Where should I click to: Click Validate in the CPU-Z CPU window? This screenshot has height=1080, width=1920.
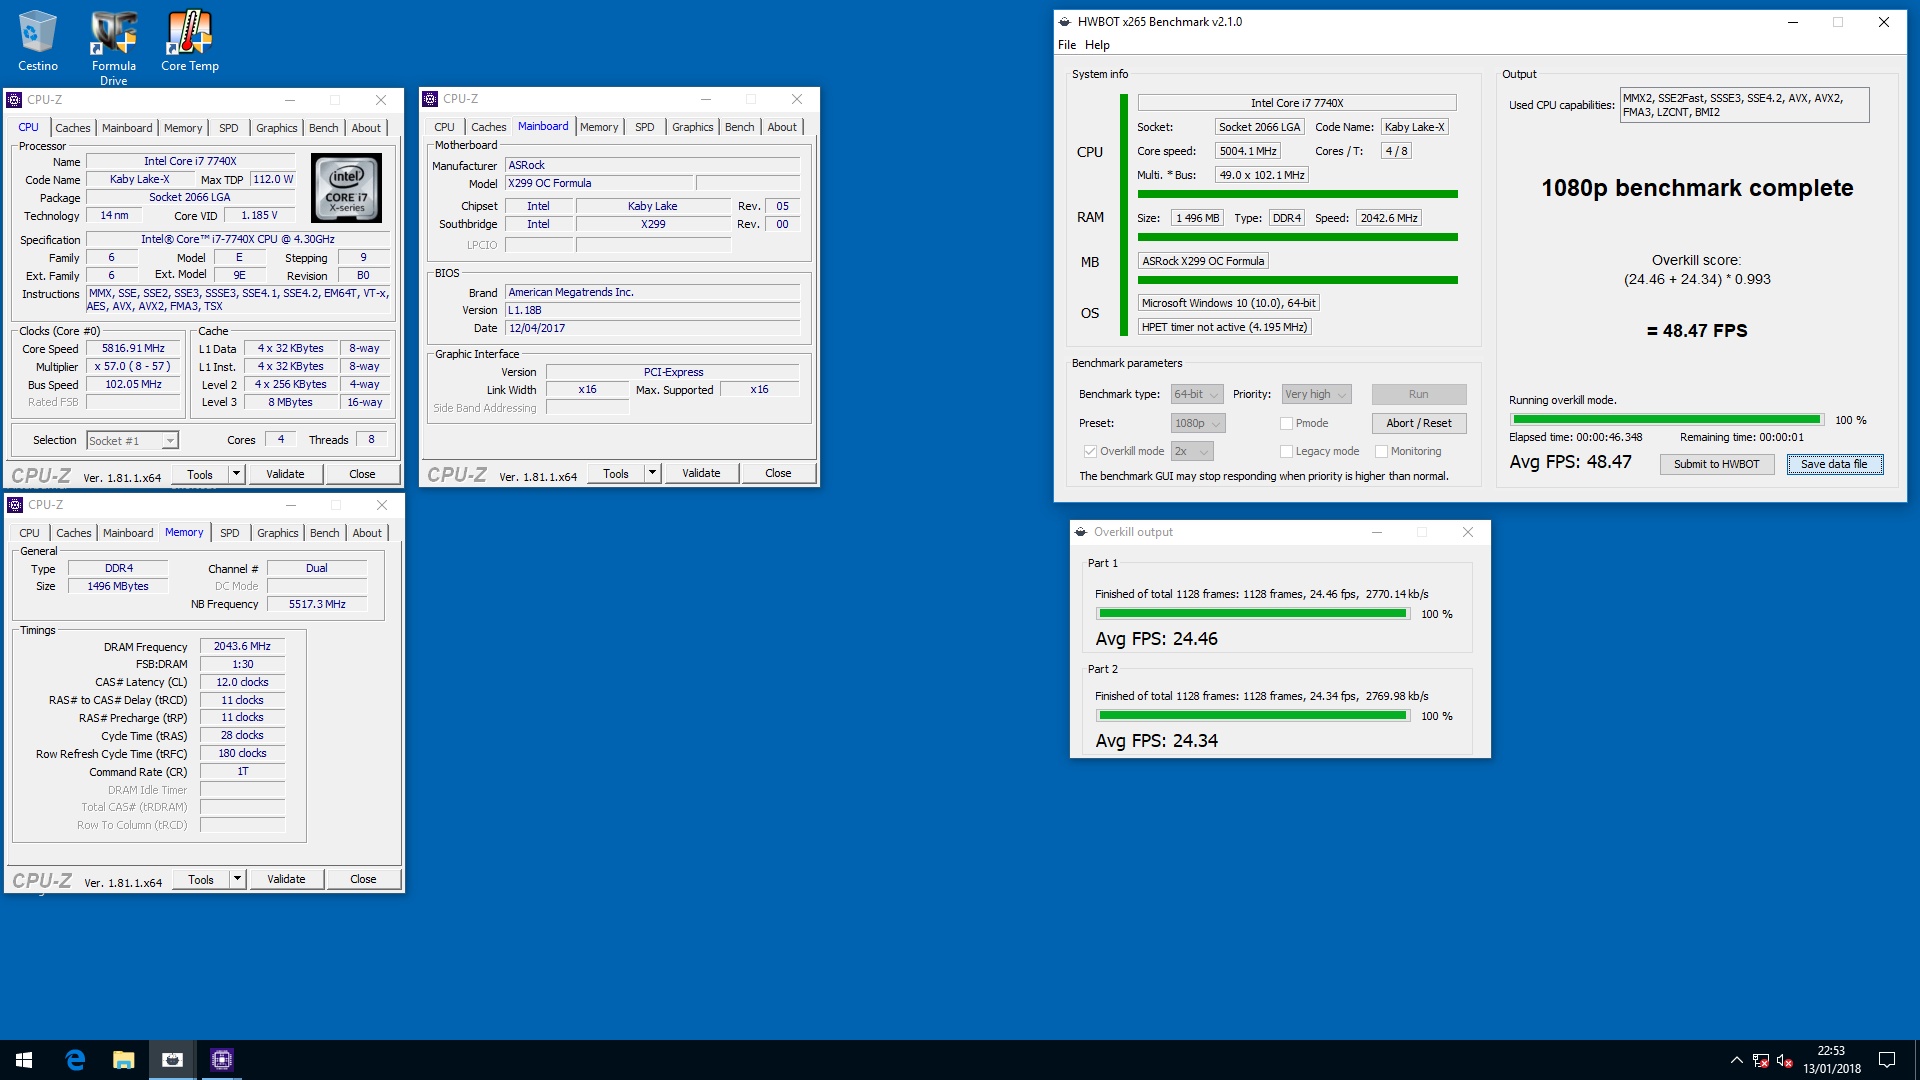click(x=285, y=474)
